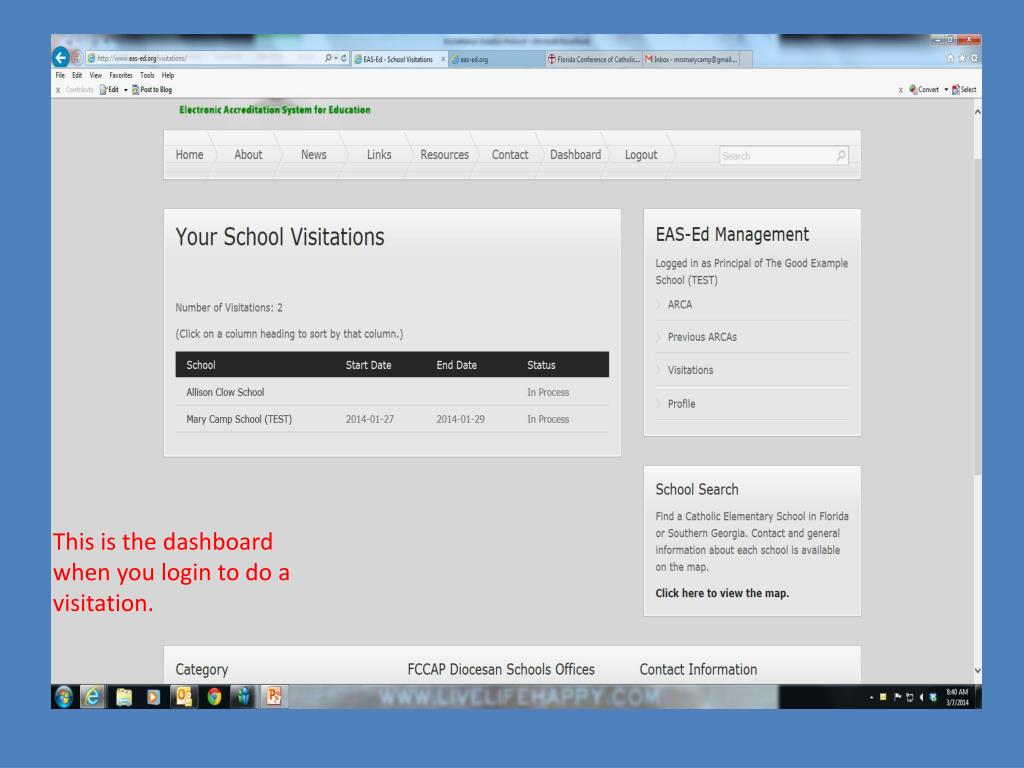This screenshot has height=768, width=1024.
Task: Click the 2014-01-29 end date cell
Action: coord(460,419)
